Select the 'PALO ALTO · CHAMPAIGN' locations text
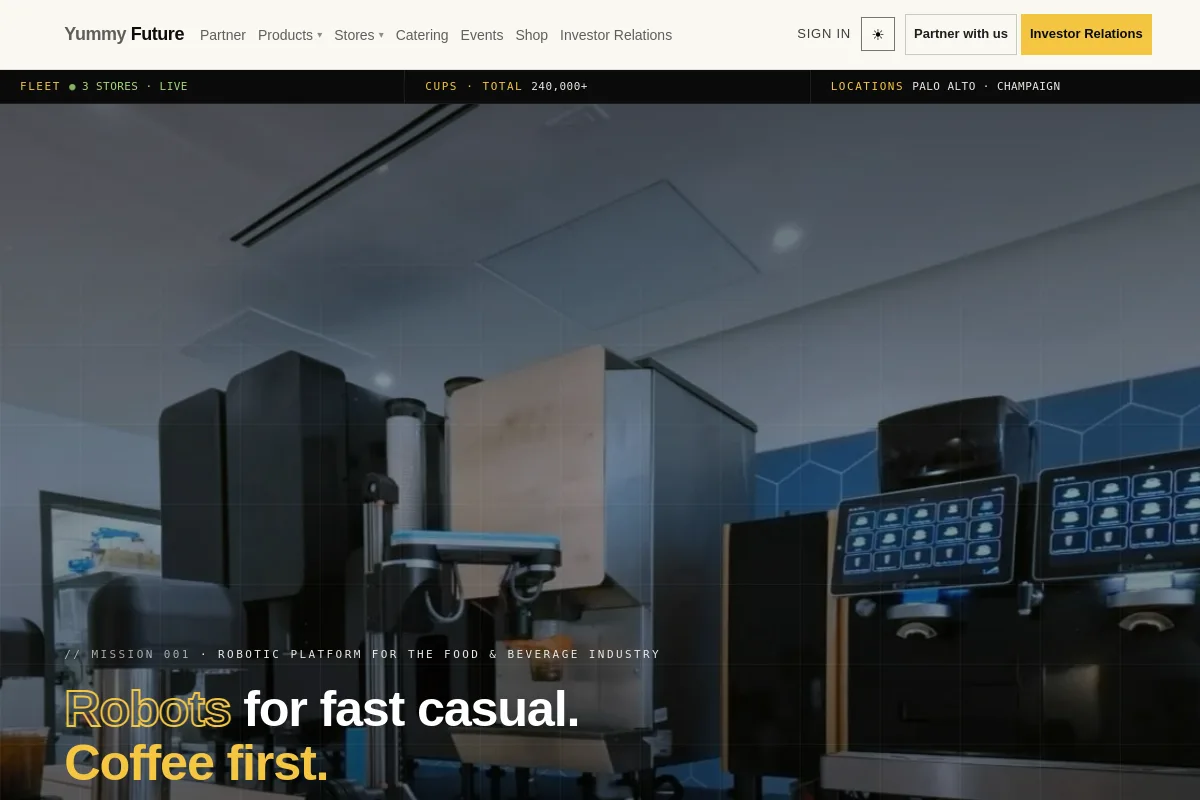The height and width of the screenshot is (800, 1200). (986, 87)
